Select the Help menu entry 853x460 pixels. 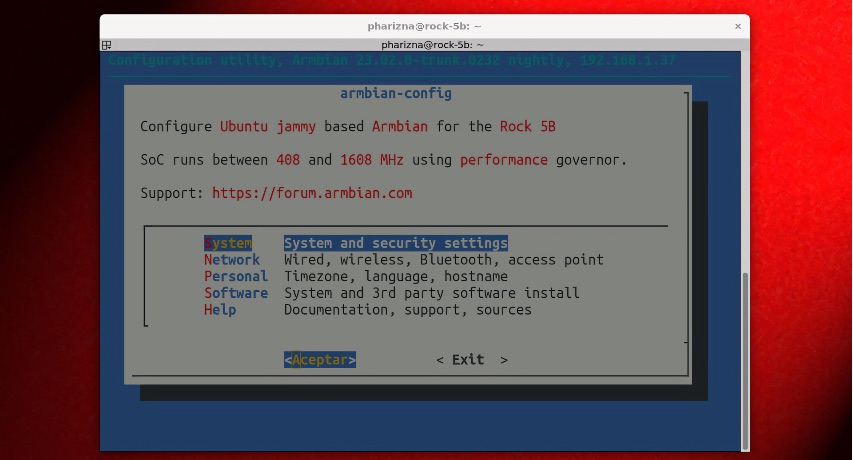coord(220,310)
